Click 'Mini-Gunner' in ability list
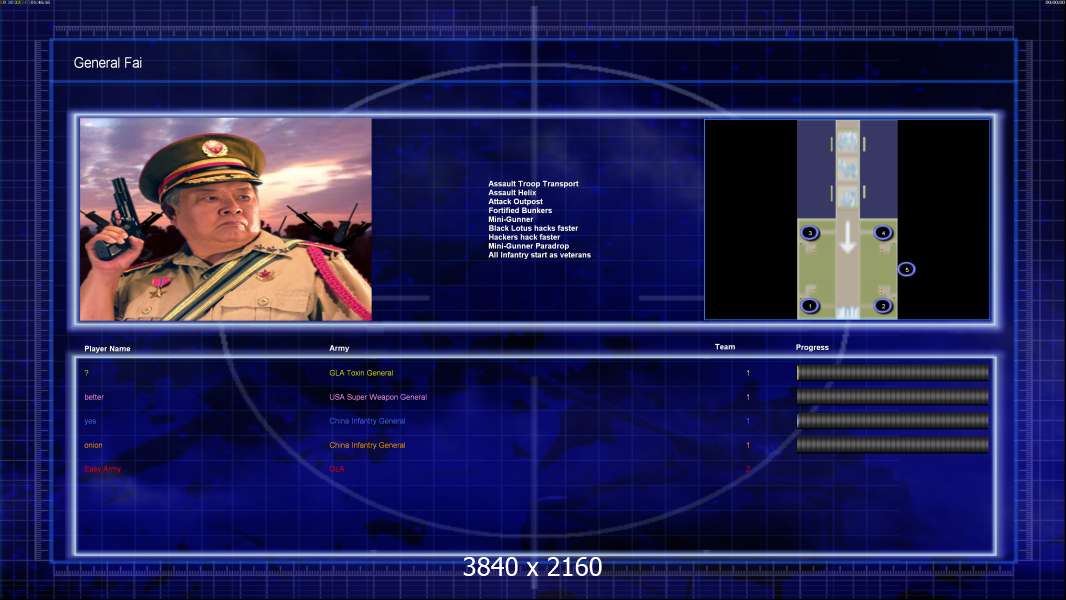The image size is (1066, 600). pyautogui.click(x=511, y=219)
